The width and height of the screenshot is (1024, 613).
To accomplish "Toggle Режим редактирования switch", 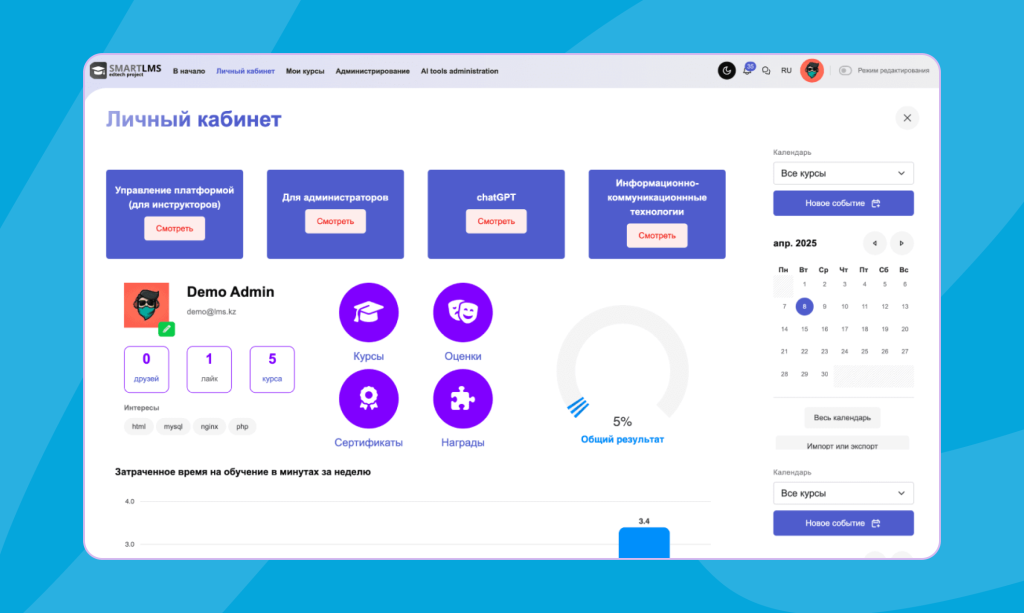I will [x=845, y=71].
